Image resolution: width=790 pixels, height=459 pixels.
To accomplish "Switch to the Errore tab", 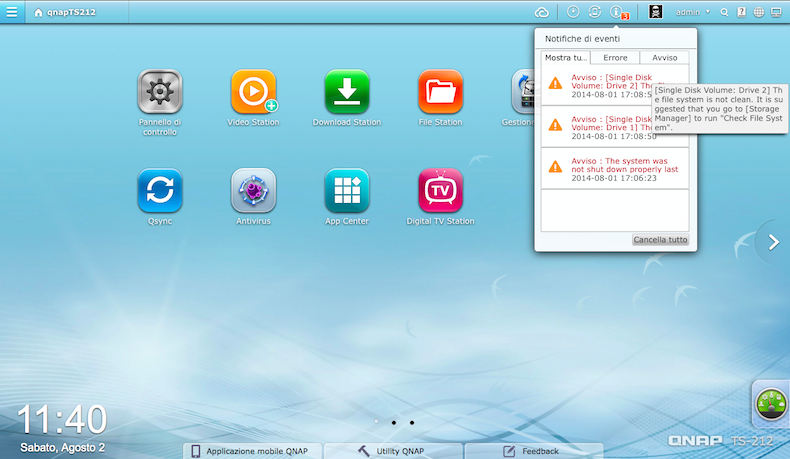I will (x=615, y=58).
